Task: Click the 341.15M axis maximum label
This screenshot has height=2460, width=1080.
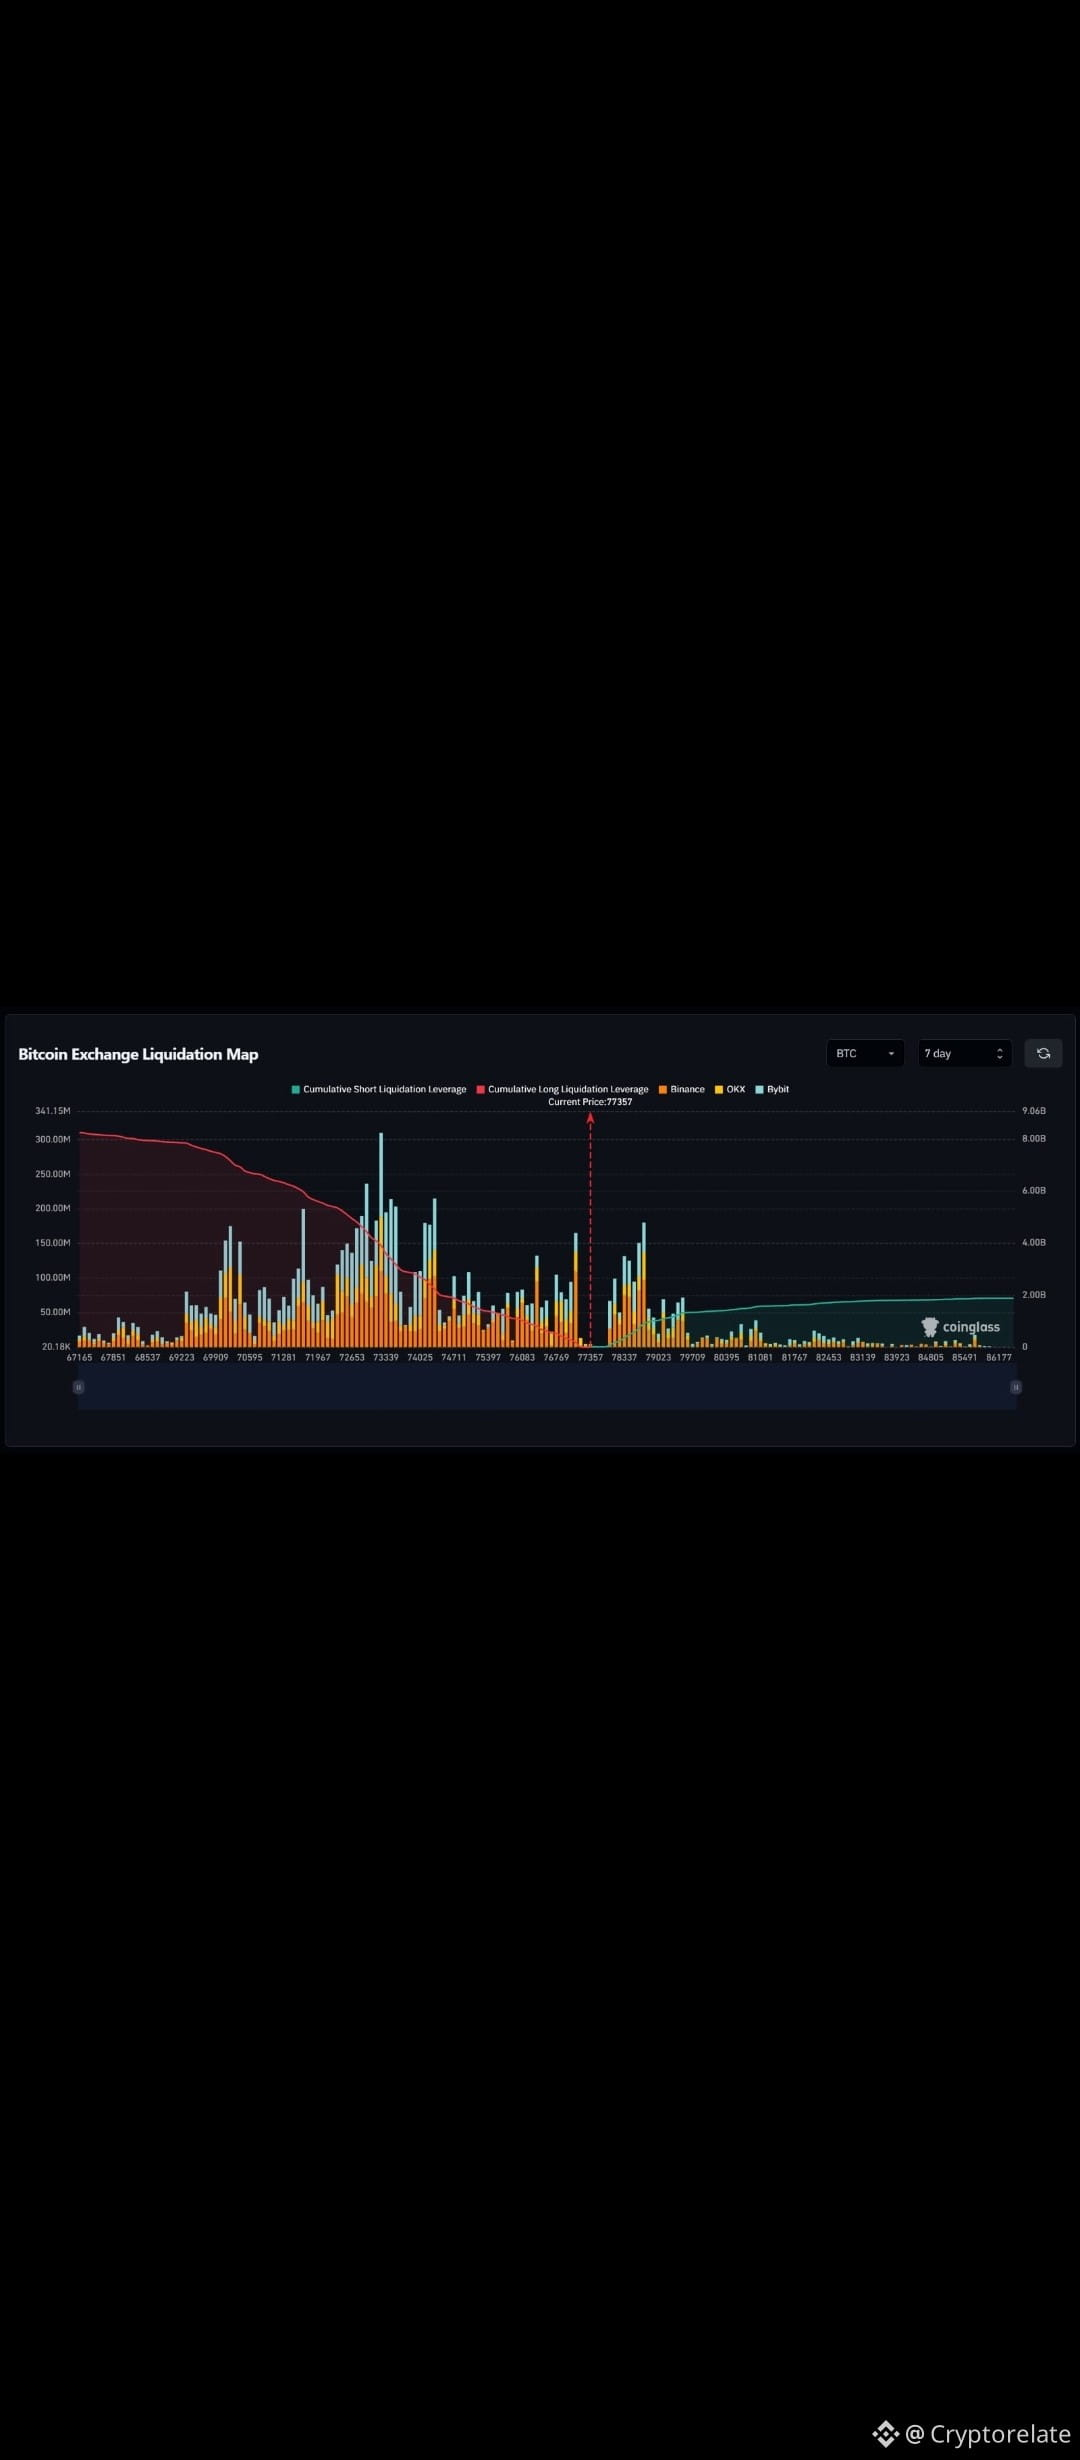Action: [53, 1111]
